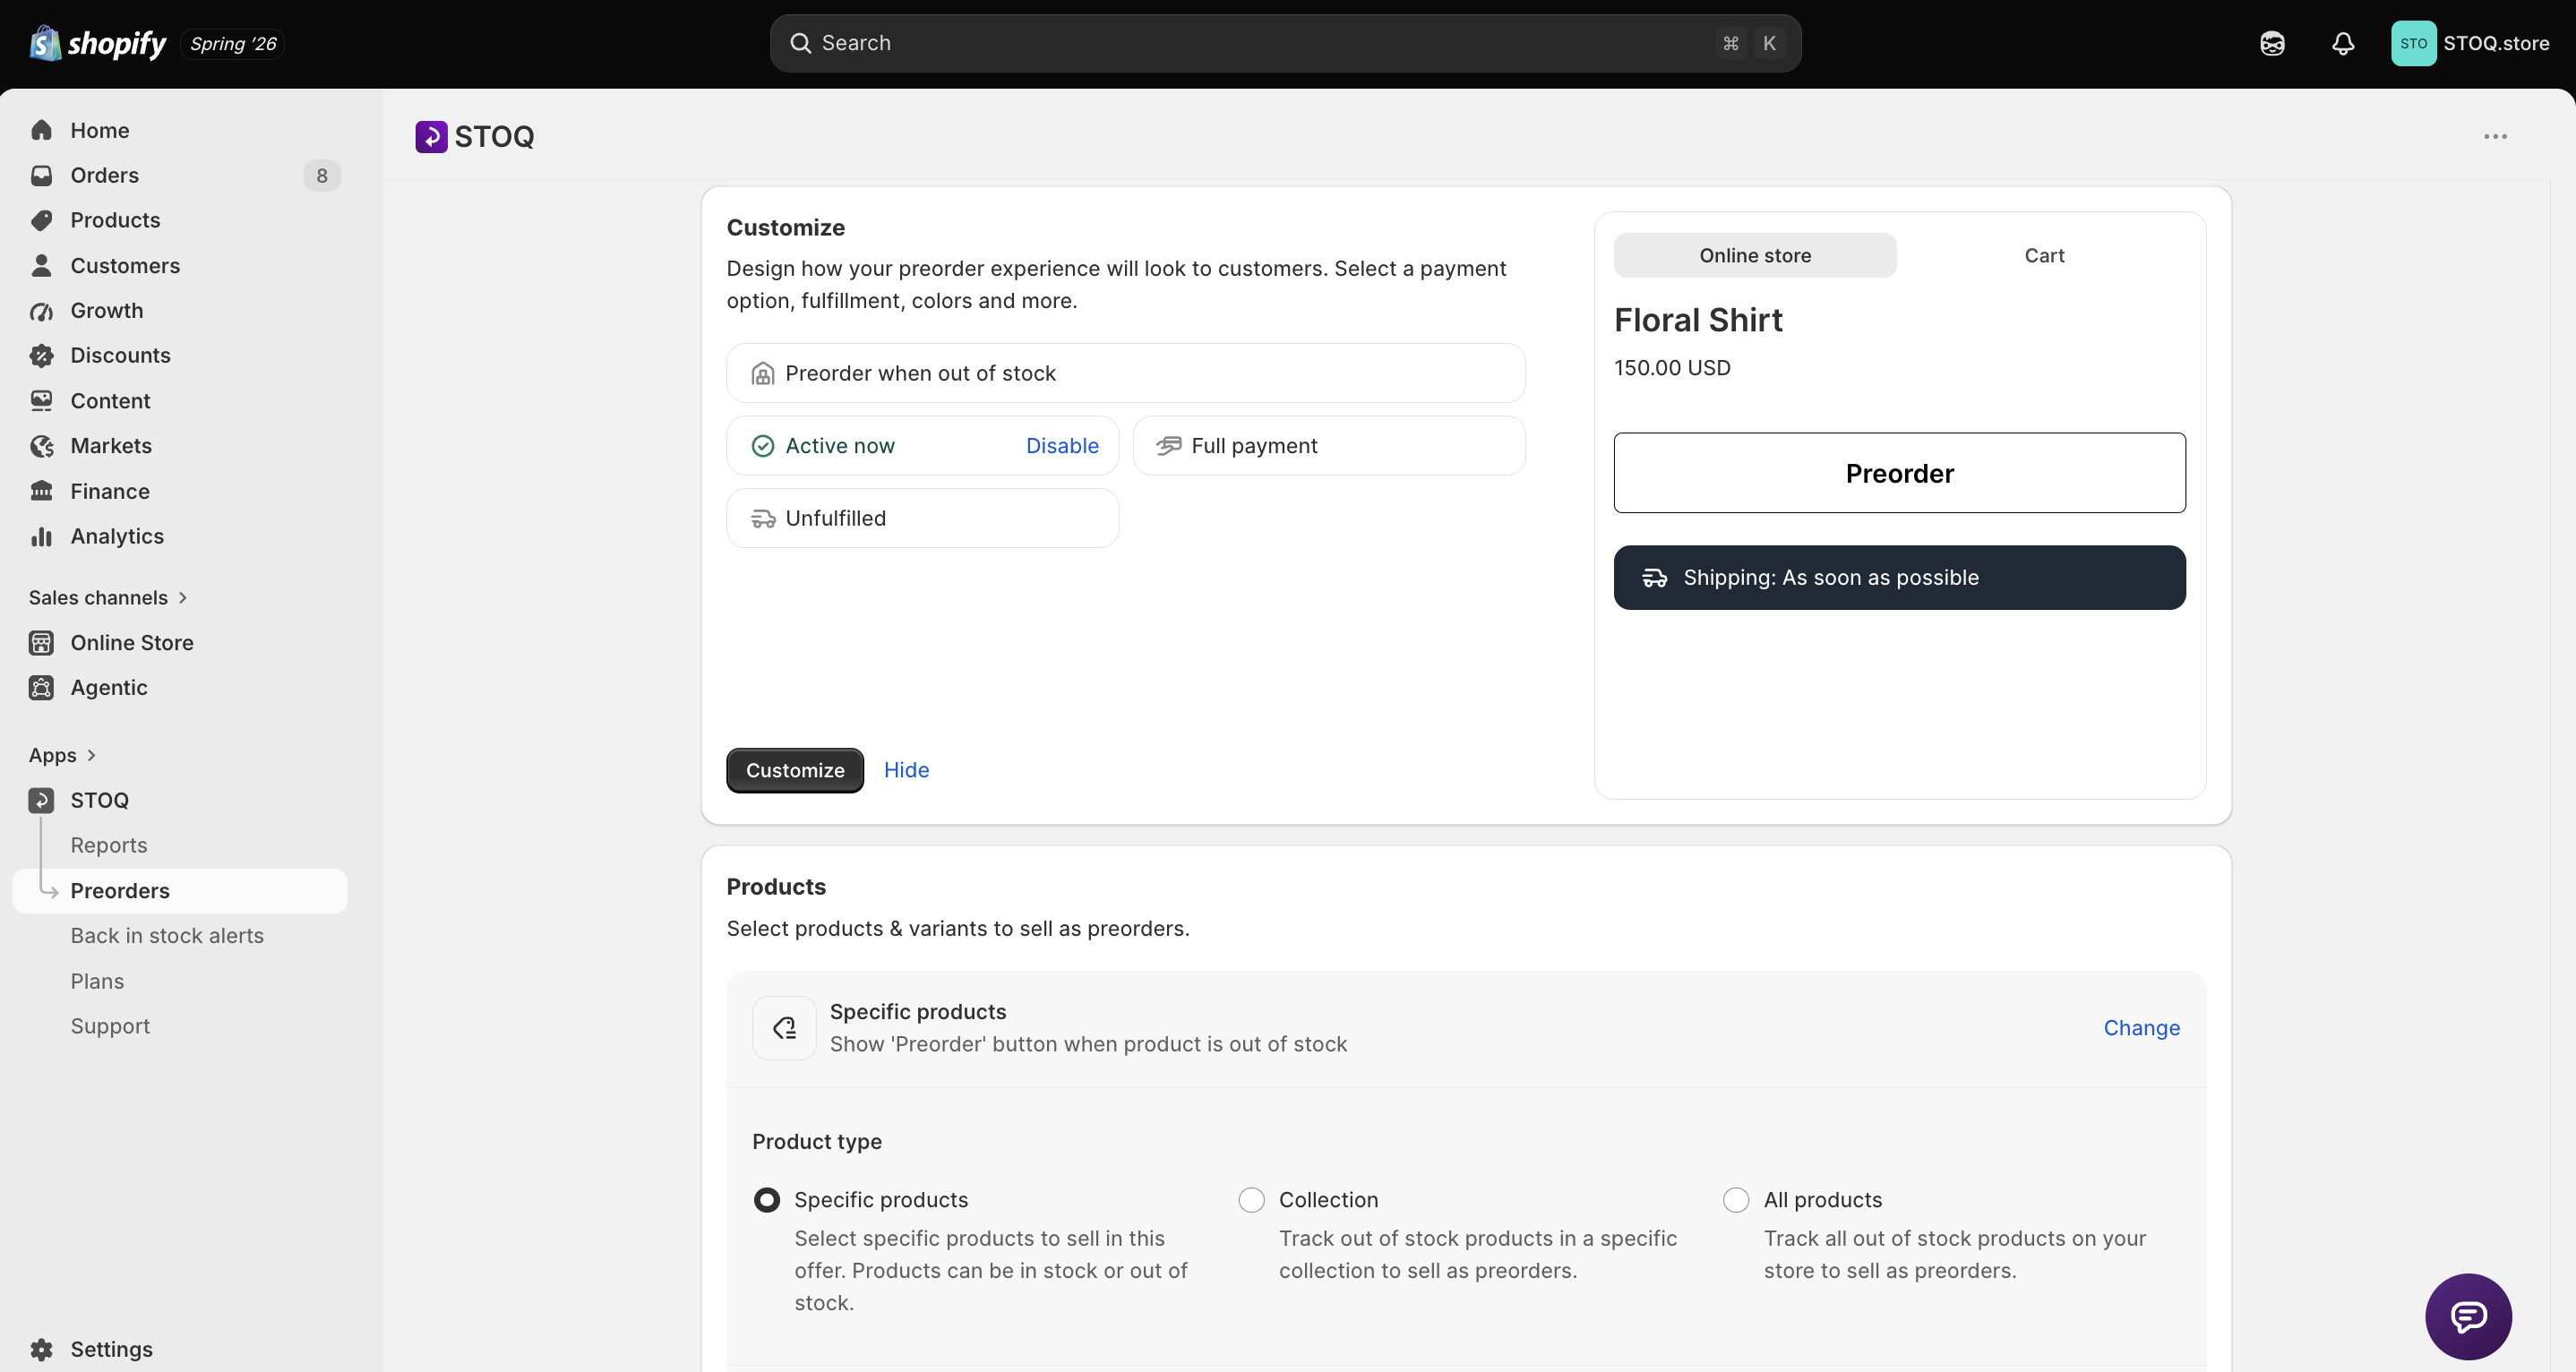The width and height of the screenshot is (2576, 1372).
Task: Click Shipping: As soon as possible banner
Action: click(x=1899, y=578)
